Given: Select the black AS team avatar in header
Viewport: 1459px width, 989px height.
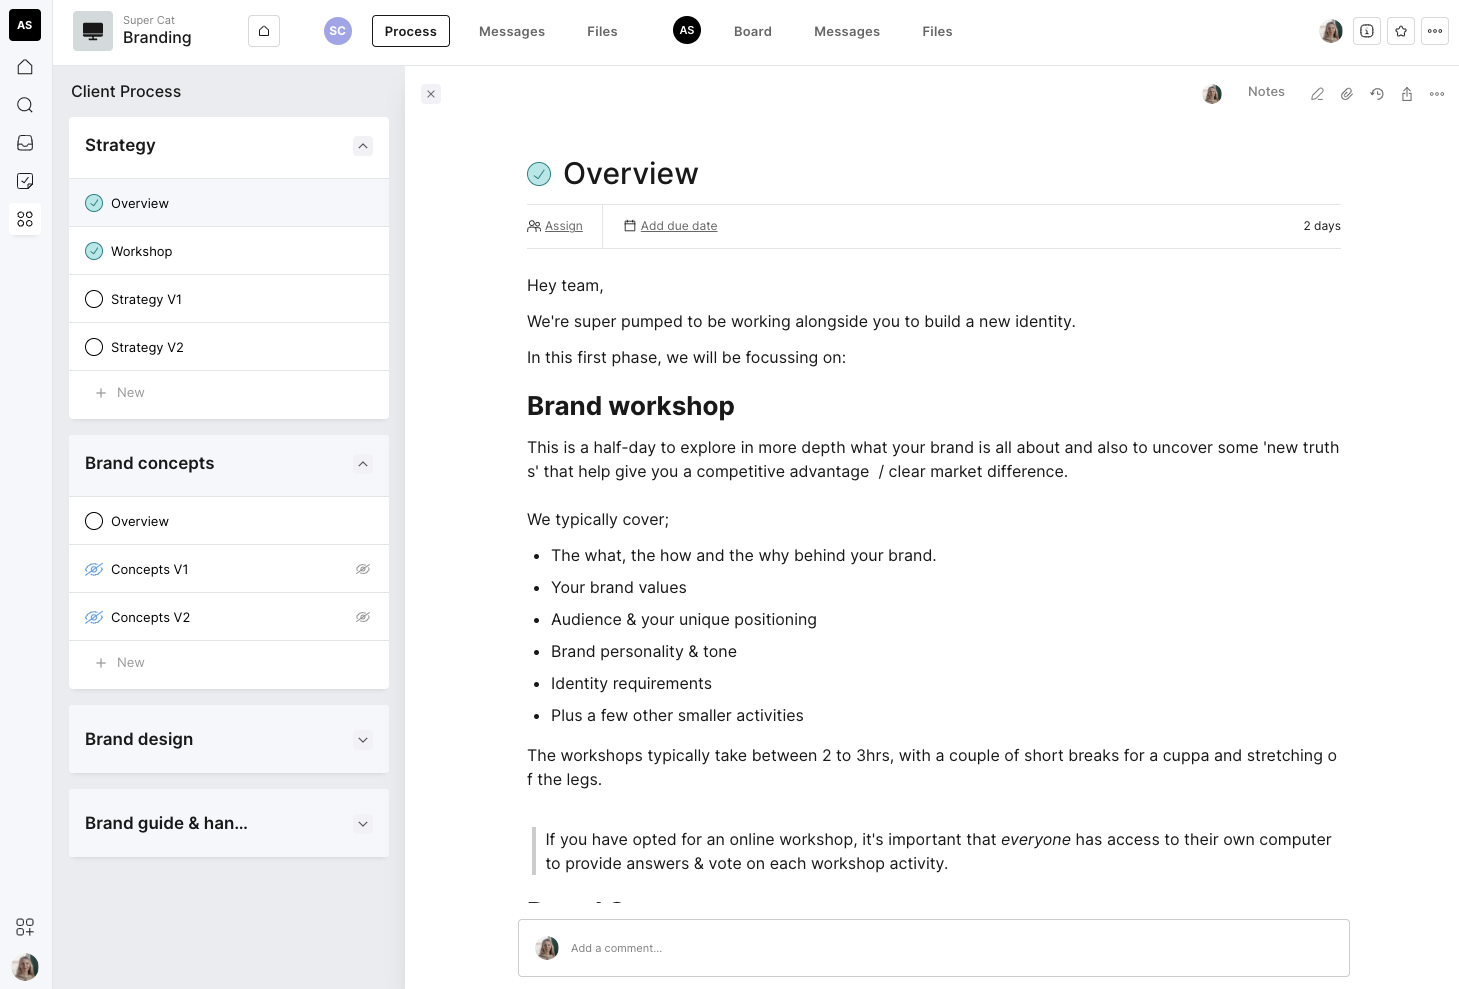Looking at the screenshot, I should pos(687,31).
